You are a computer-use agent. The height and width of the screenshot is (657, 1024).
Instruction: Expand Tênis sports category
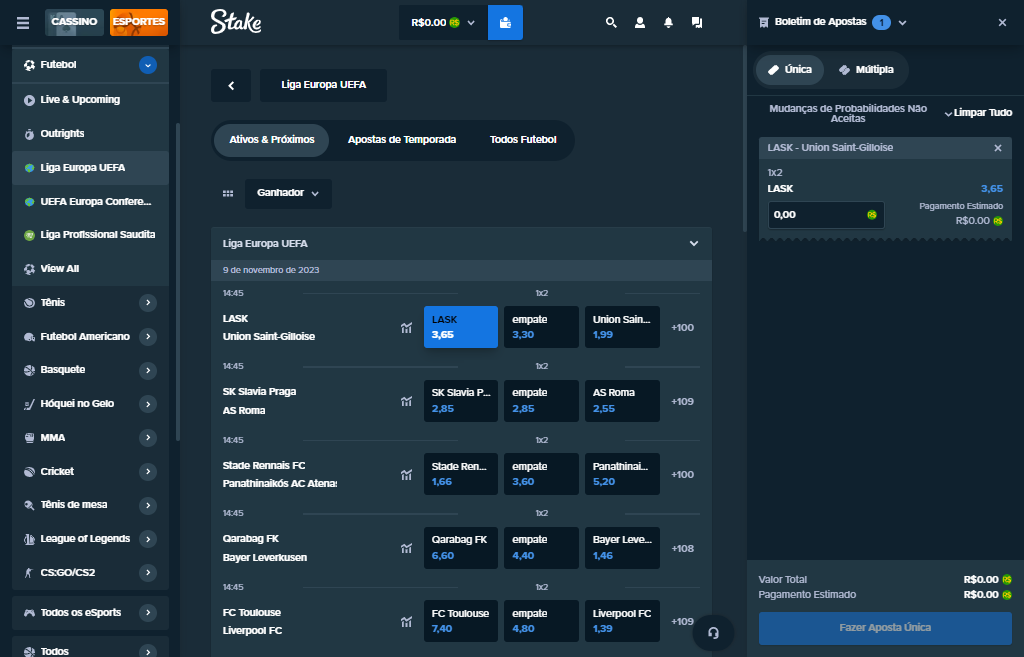click(148, 303)
